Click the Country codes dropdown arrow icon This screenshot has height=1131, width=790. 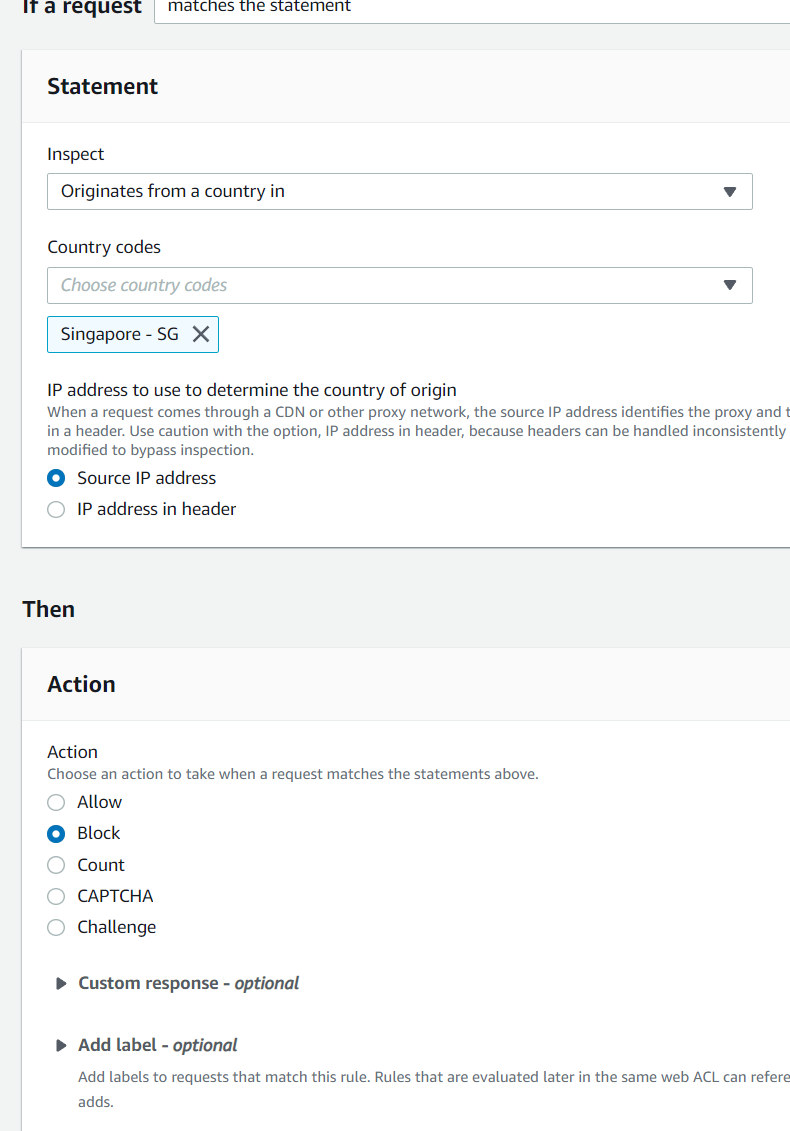pos(729,286)
